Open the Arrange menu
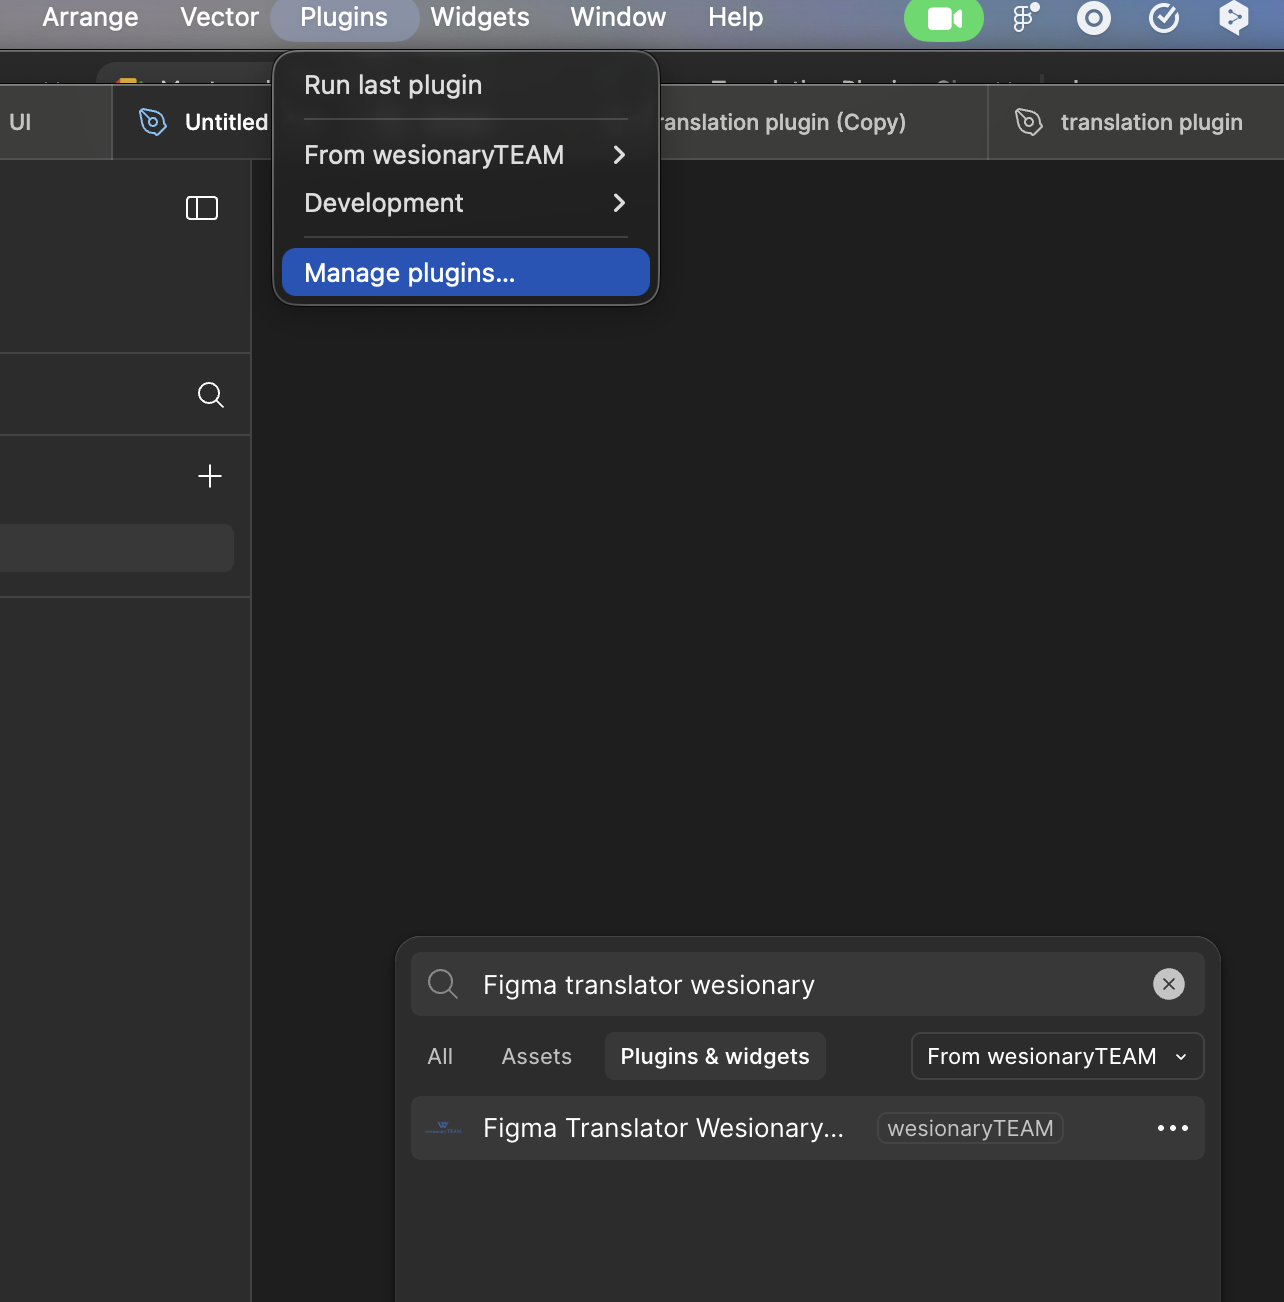This screenshot has height=1302, width=1284. tap(90, 17)
